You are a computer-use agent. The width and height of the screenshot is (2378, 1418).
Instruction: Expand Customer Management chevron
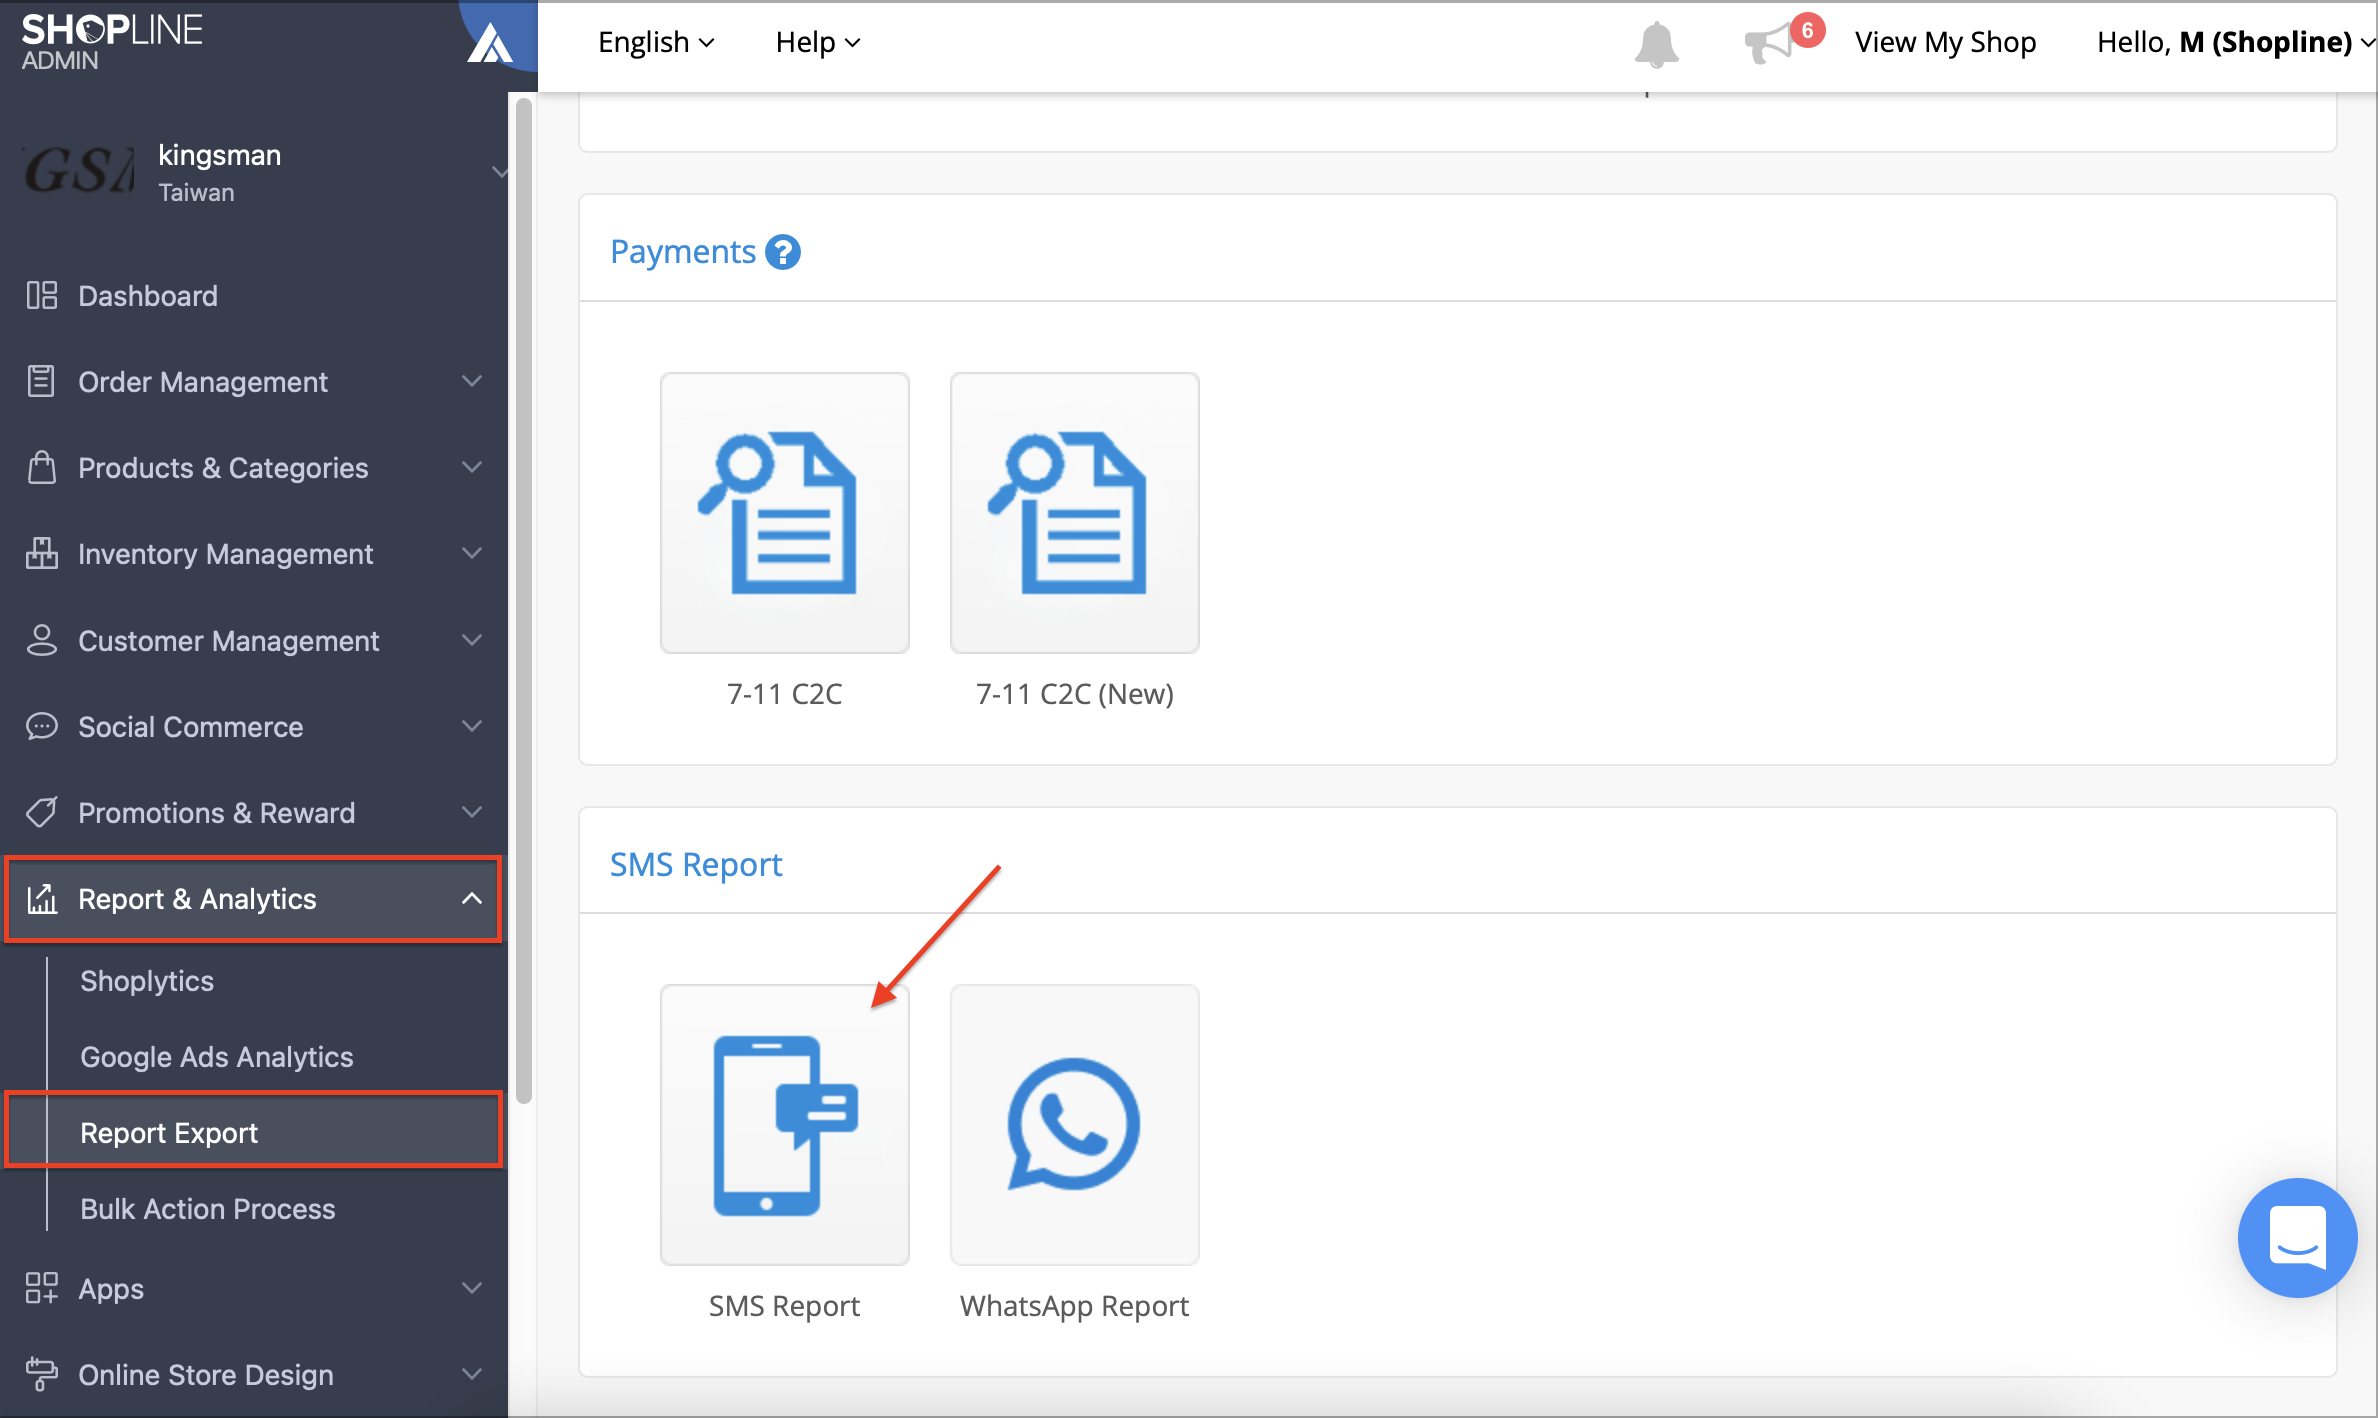click(472, 640)
